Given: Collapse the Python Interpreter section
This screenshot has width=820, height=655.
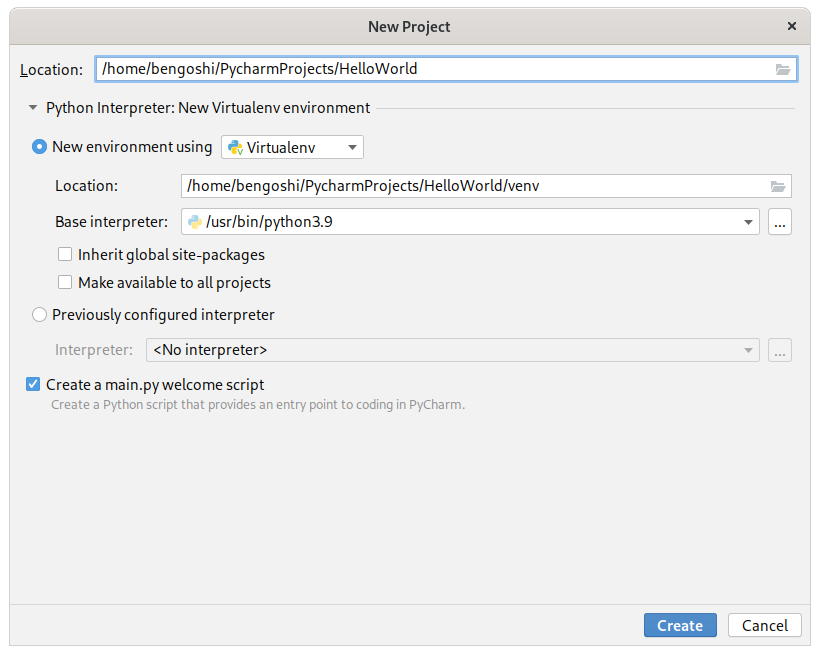Looking at the screenshot, I should click(x=31, y=107).
